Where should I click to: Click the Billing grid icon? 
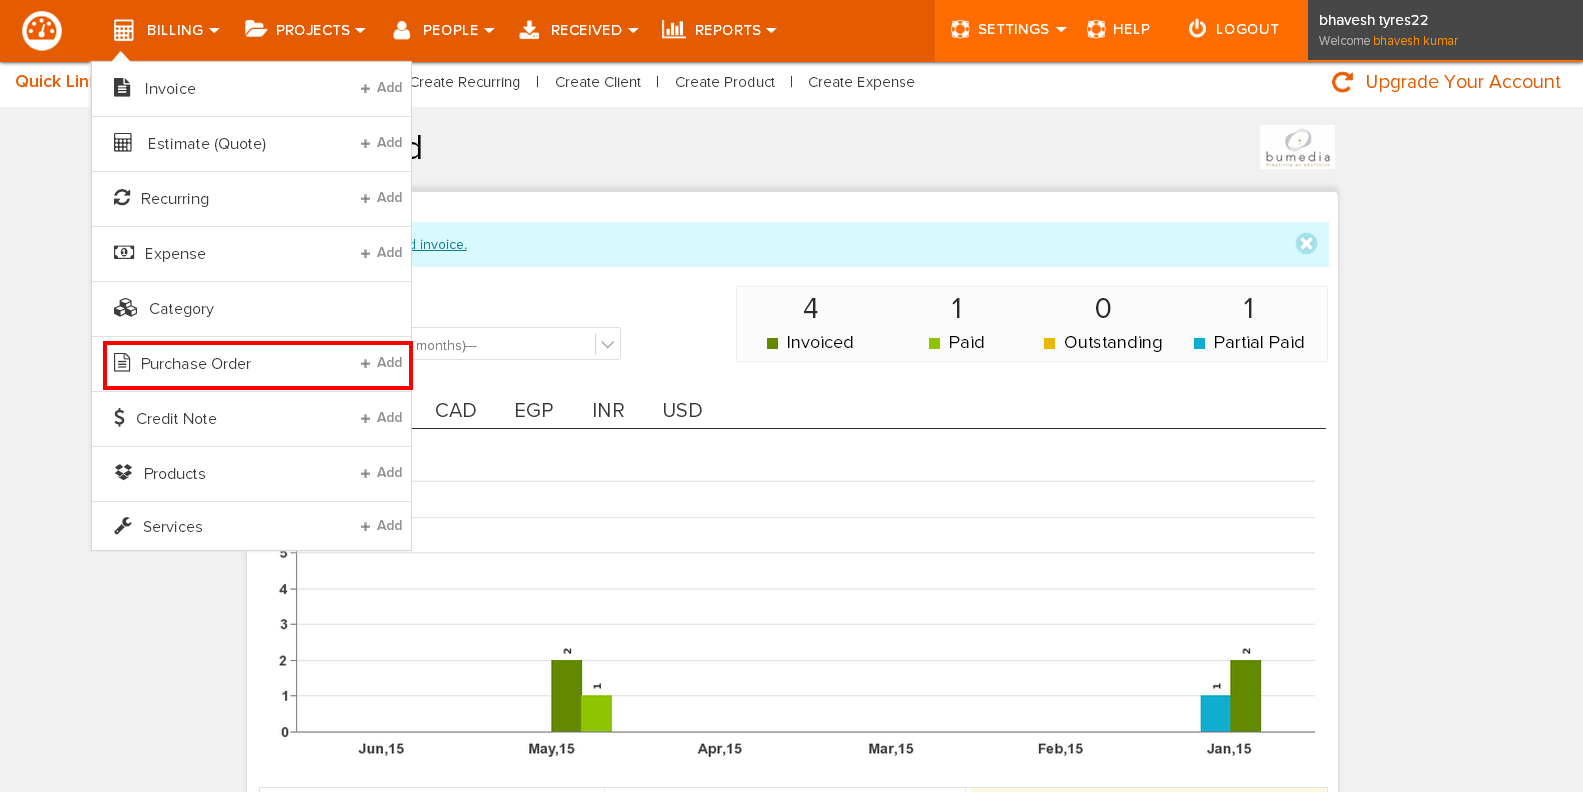[x=124, y=30]
